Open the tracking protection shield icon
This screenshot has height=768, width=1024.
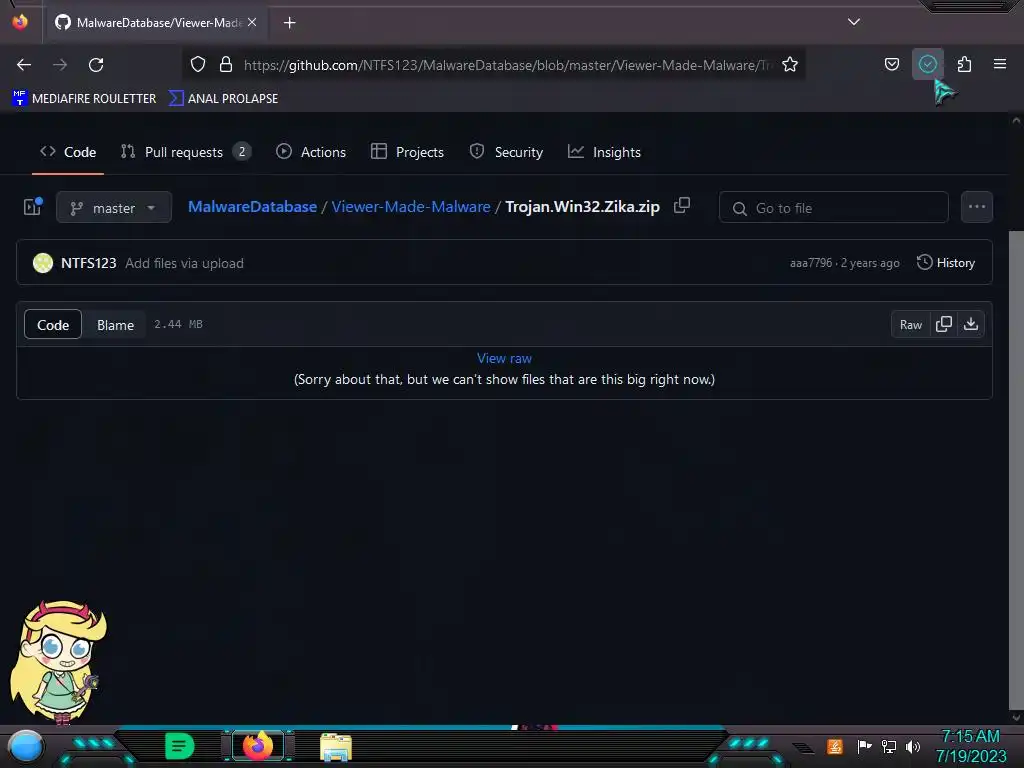pyautogui.click(x=198, y=64)
